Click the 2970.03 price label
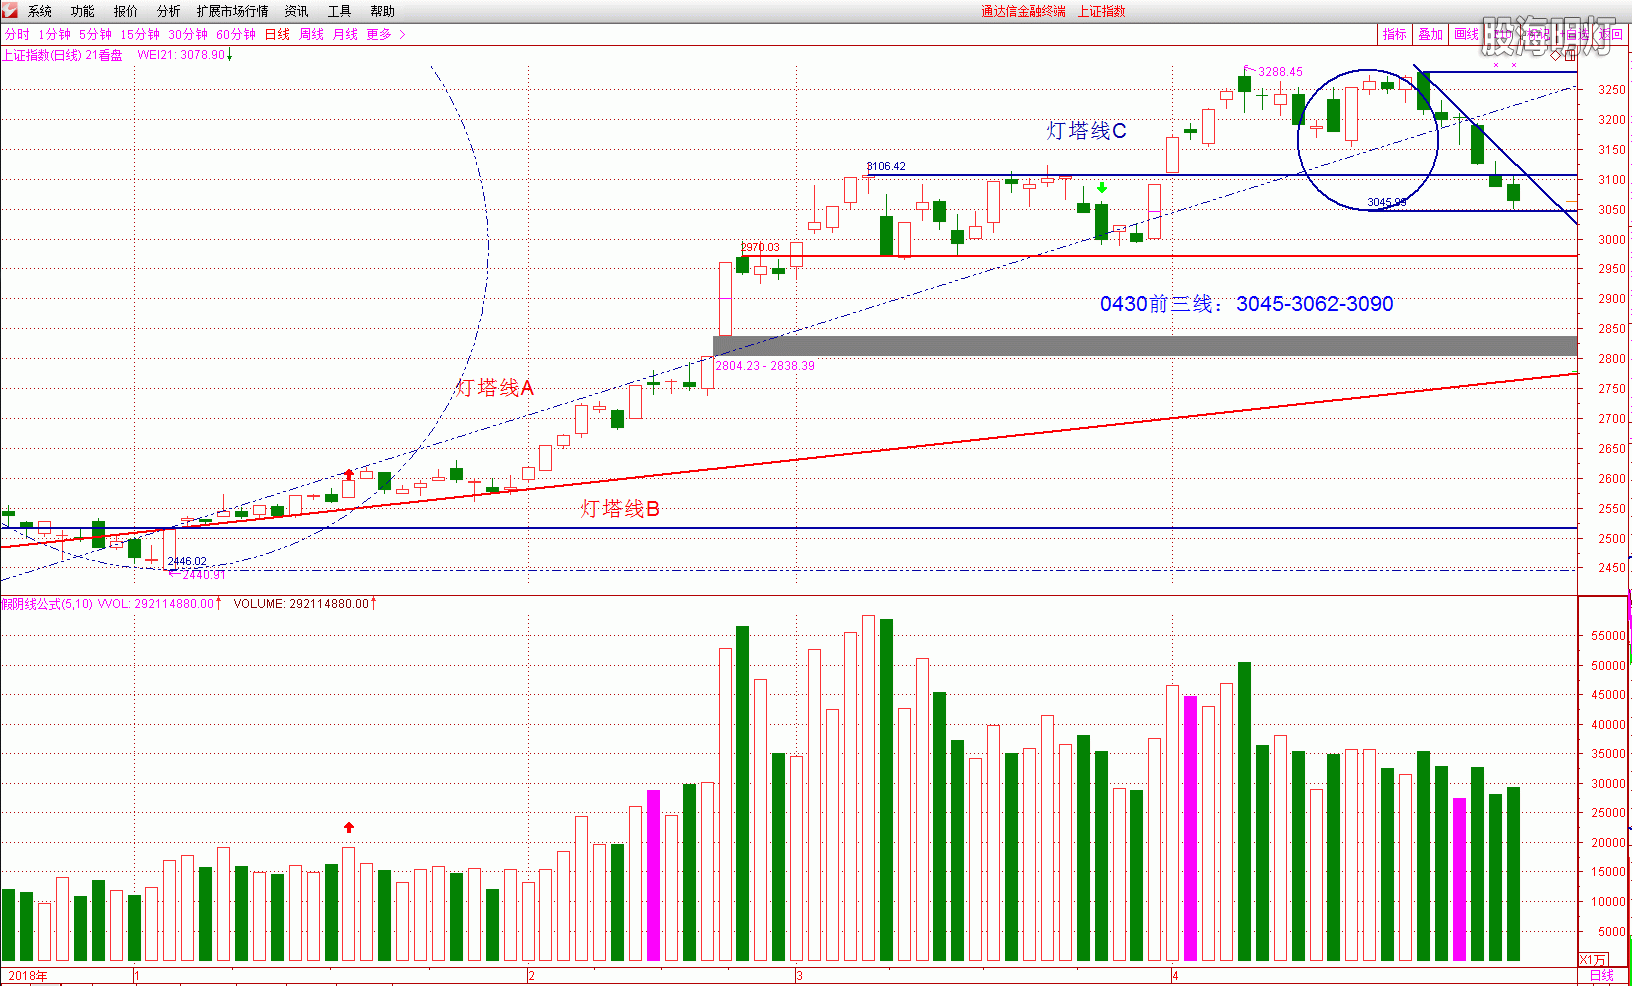 click(x=760, y=247)
